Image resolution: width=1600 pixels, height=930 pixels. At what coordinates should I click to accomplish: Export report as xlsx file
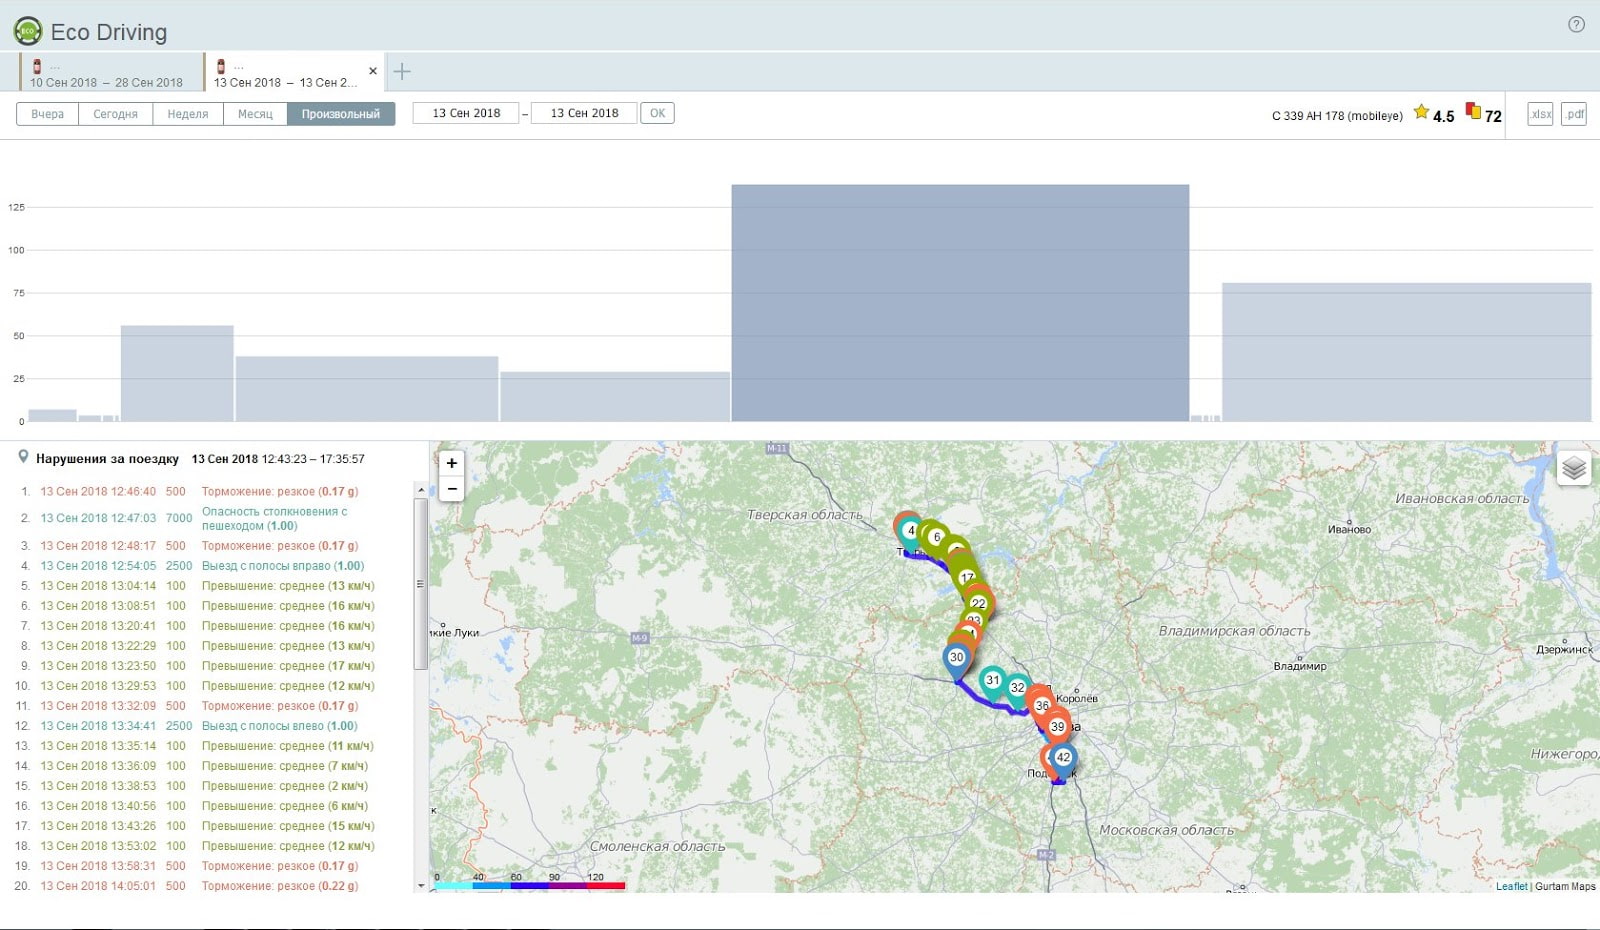[x=1540, y=114]
